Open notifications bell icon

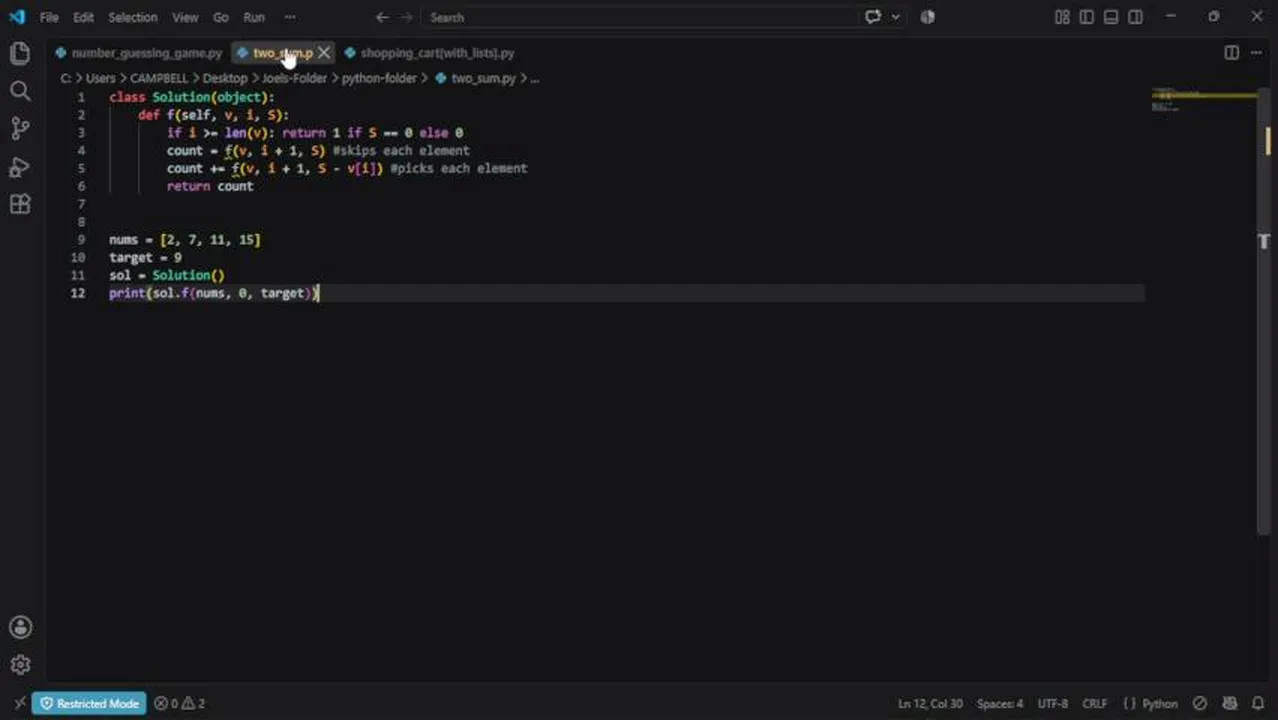(x=1259, y=703)
